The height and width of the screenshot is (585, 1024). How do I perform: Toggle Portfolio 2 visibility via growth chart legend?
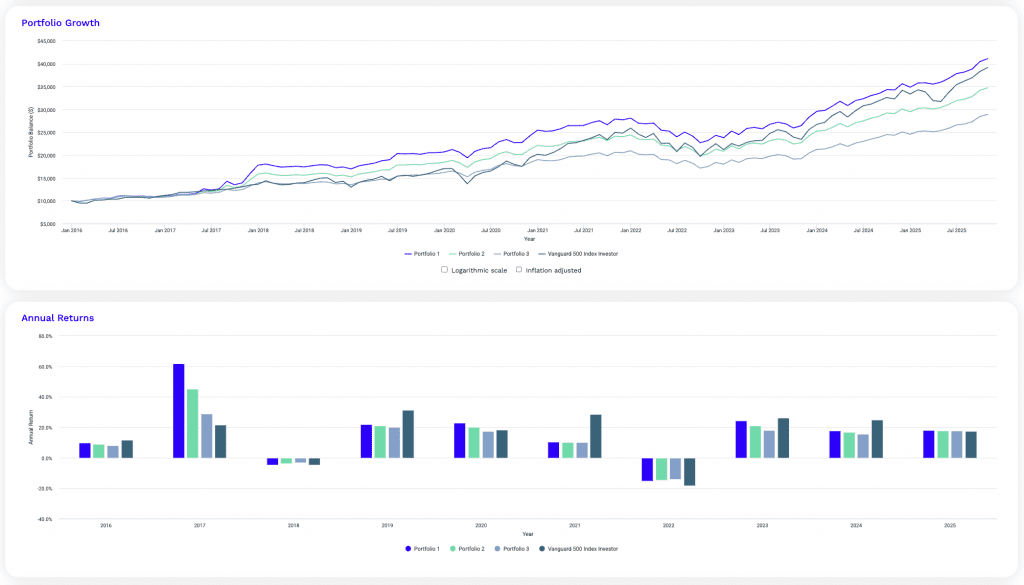pyautogui.click(x=465, y=255)
